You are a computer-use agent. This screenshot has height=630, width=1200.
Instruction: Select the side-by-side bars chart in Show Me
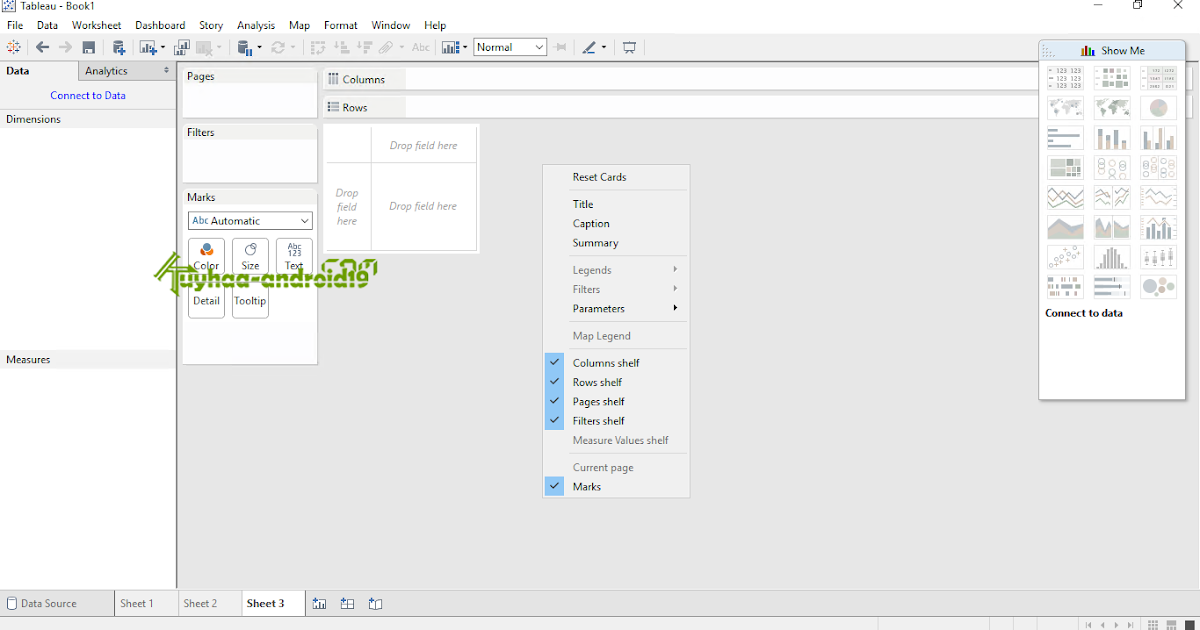coord(1159,138)
